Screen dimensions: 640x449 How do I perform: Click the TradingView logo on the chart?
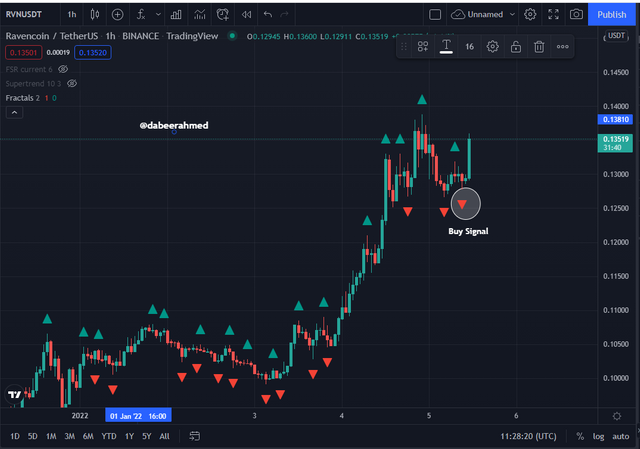click(15, 394)
